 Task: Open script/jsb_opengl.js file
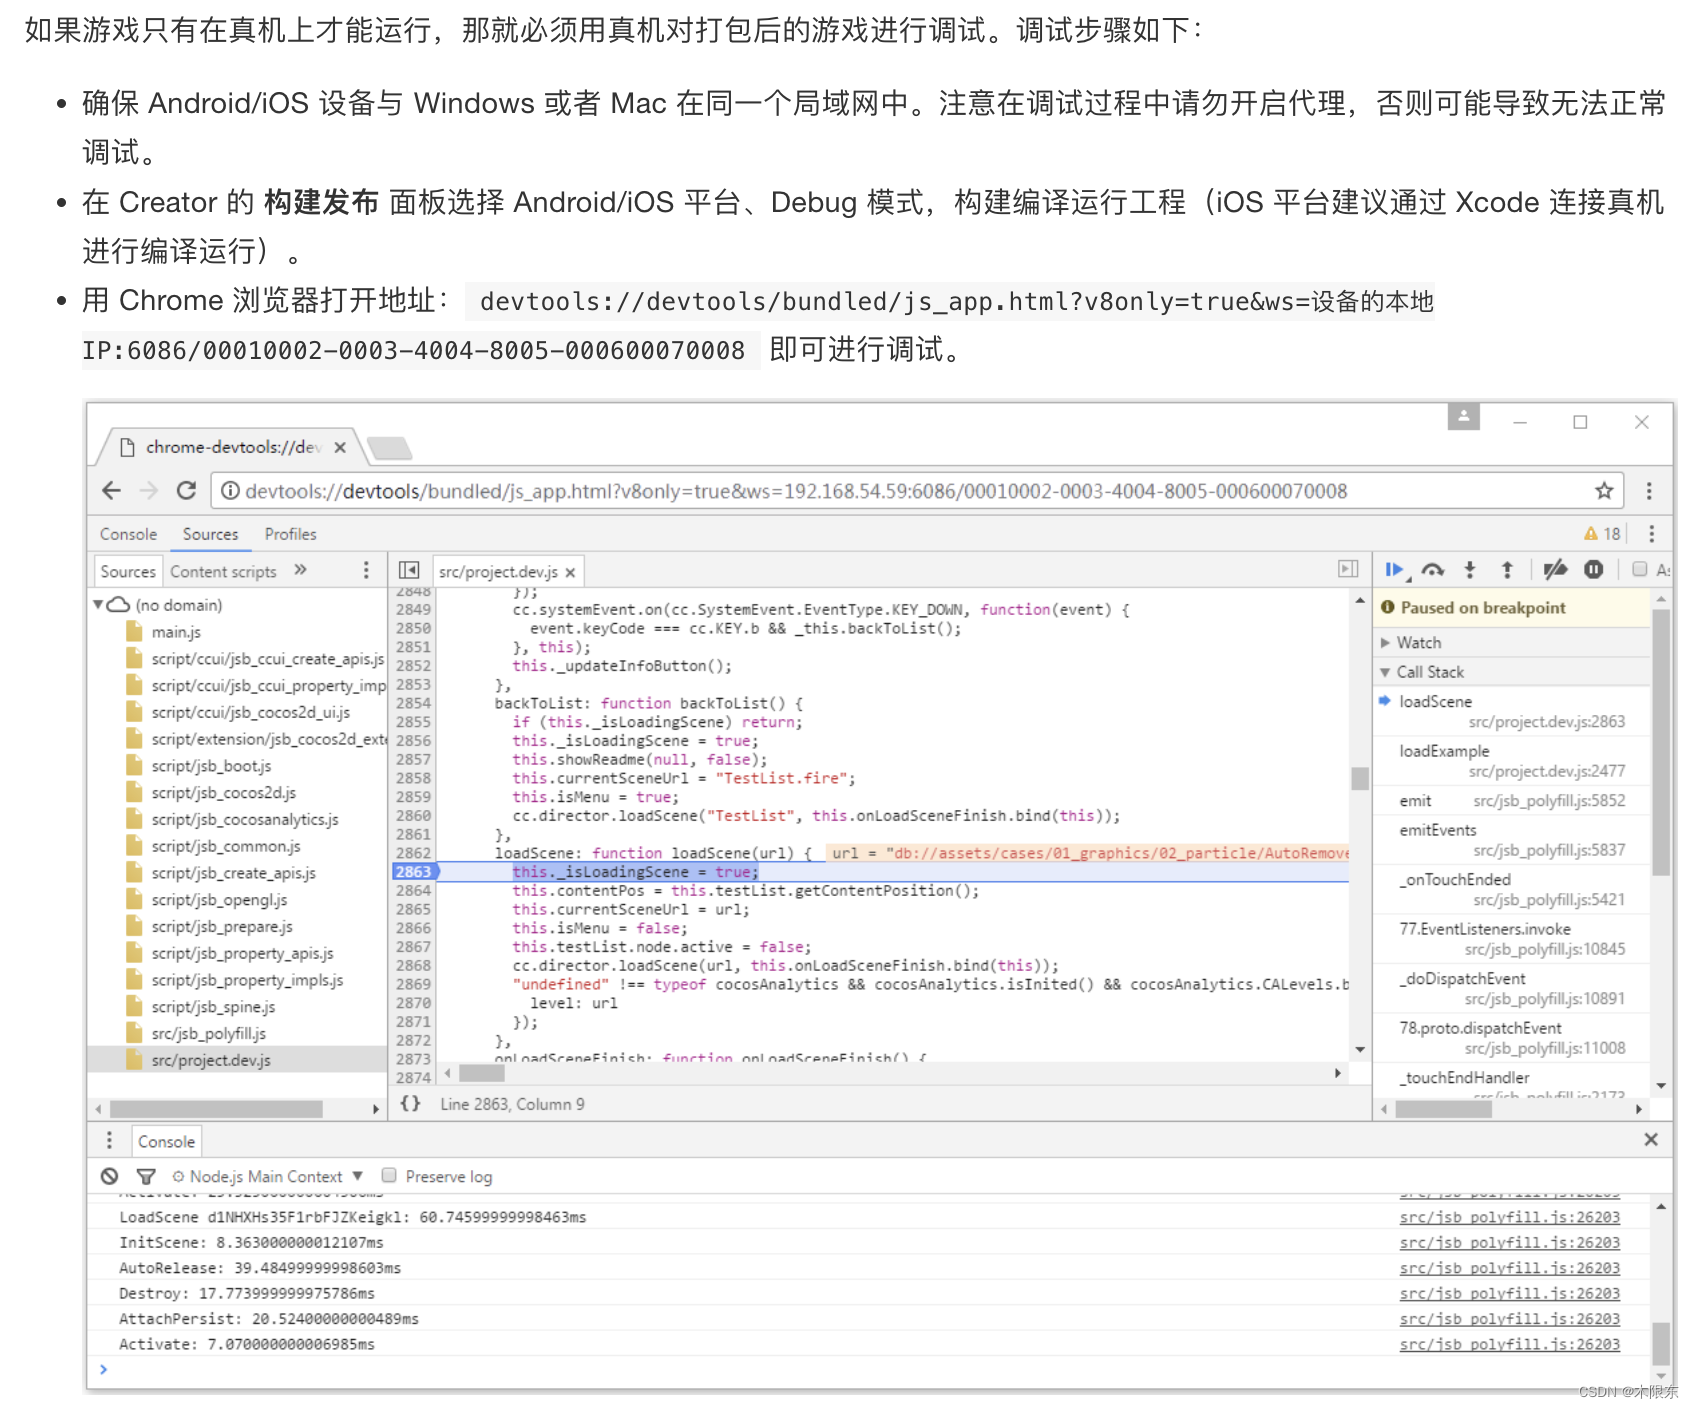[x=219, y=900]
